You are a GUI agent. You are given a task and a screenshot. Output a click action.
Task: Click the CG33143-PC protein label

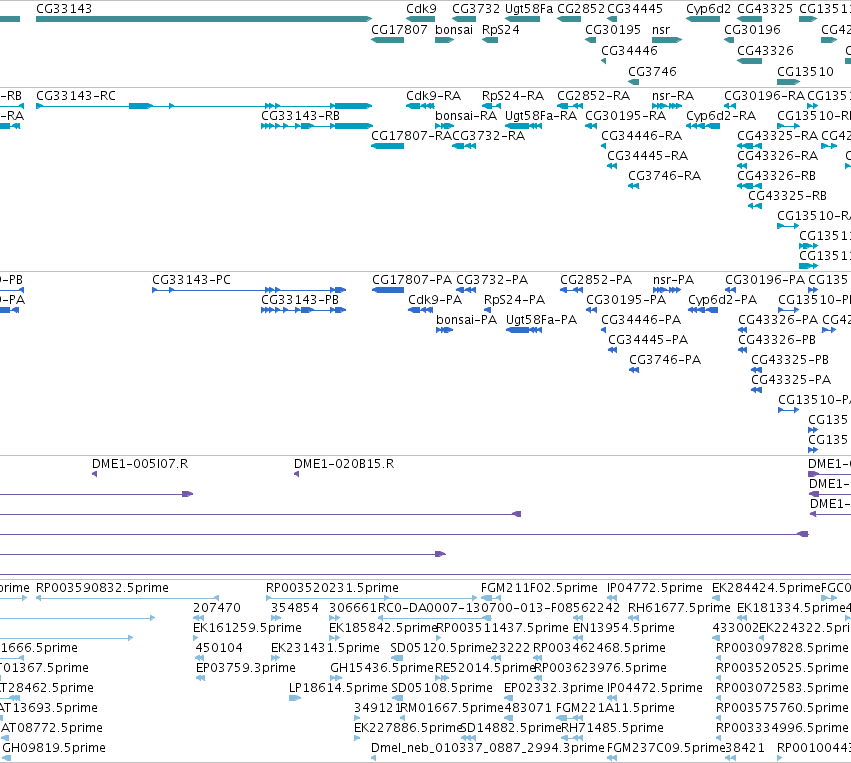(191, 280)
